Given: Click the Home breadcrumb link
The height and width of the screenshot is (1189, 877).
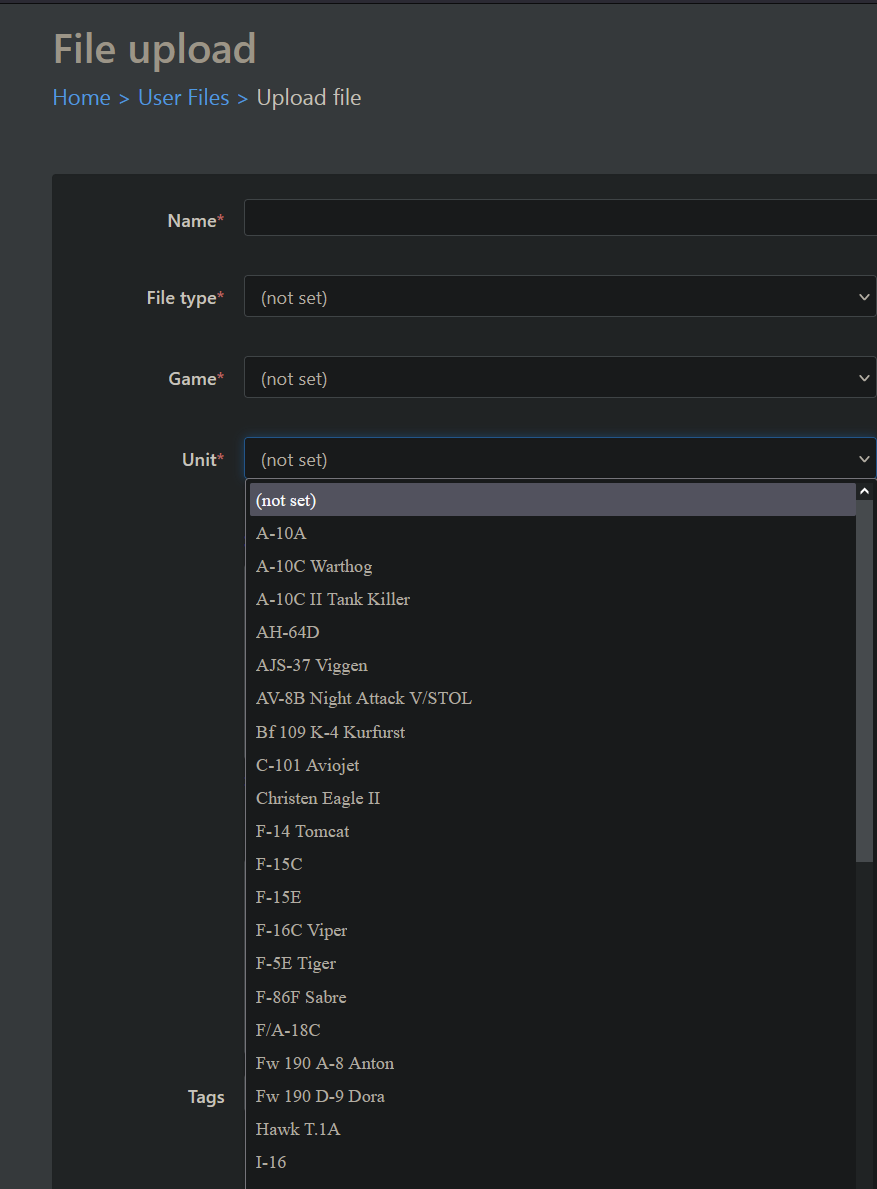Looking at the screenshot, I should pyautogui.click(x=81, y=98).
